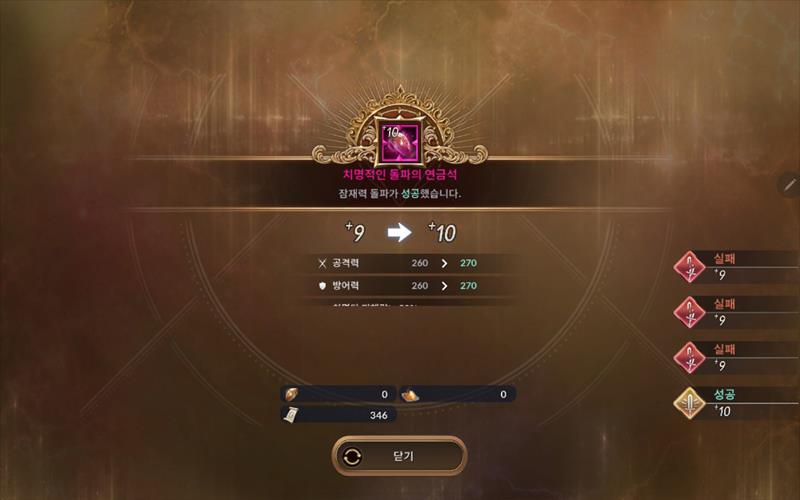Select the second 실패 +9 history icon
800x500 pixels.
pyautogui.click(x=690, y=312)
